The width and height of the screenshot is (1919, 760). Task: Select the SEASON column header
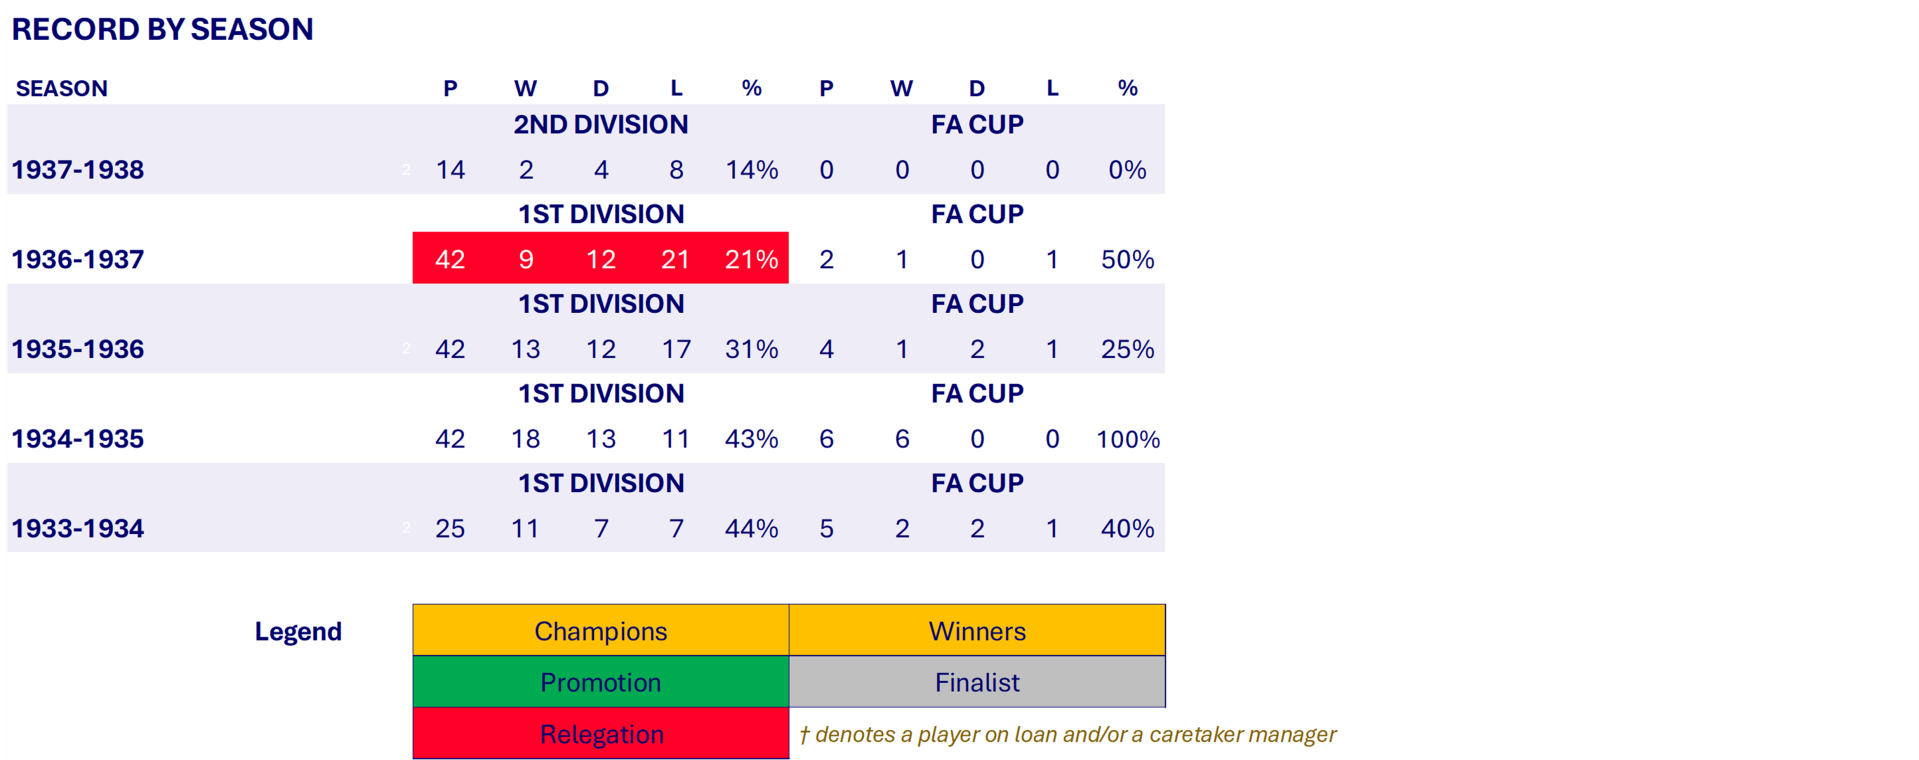point(62,88)
